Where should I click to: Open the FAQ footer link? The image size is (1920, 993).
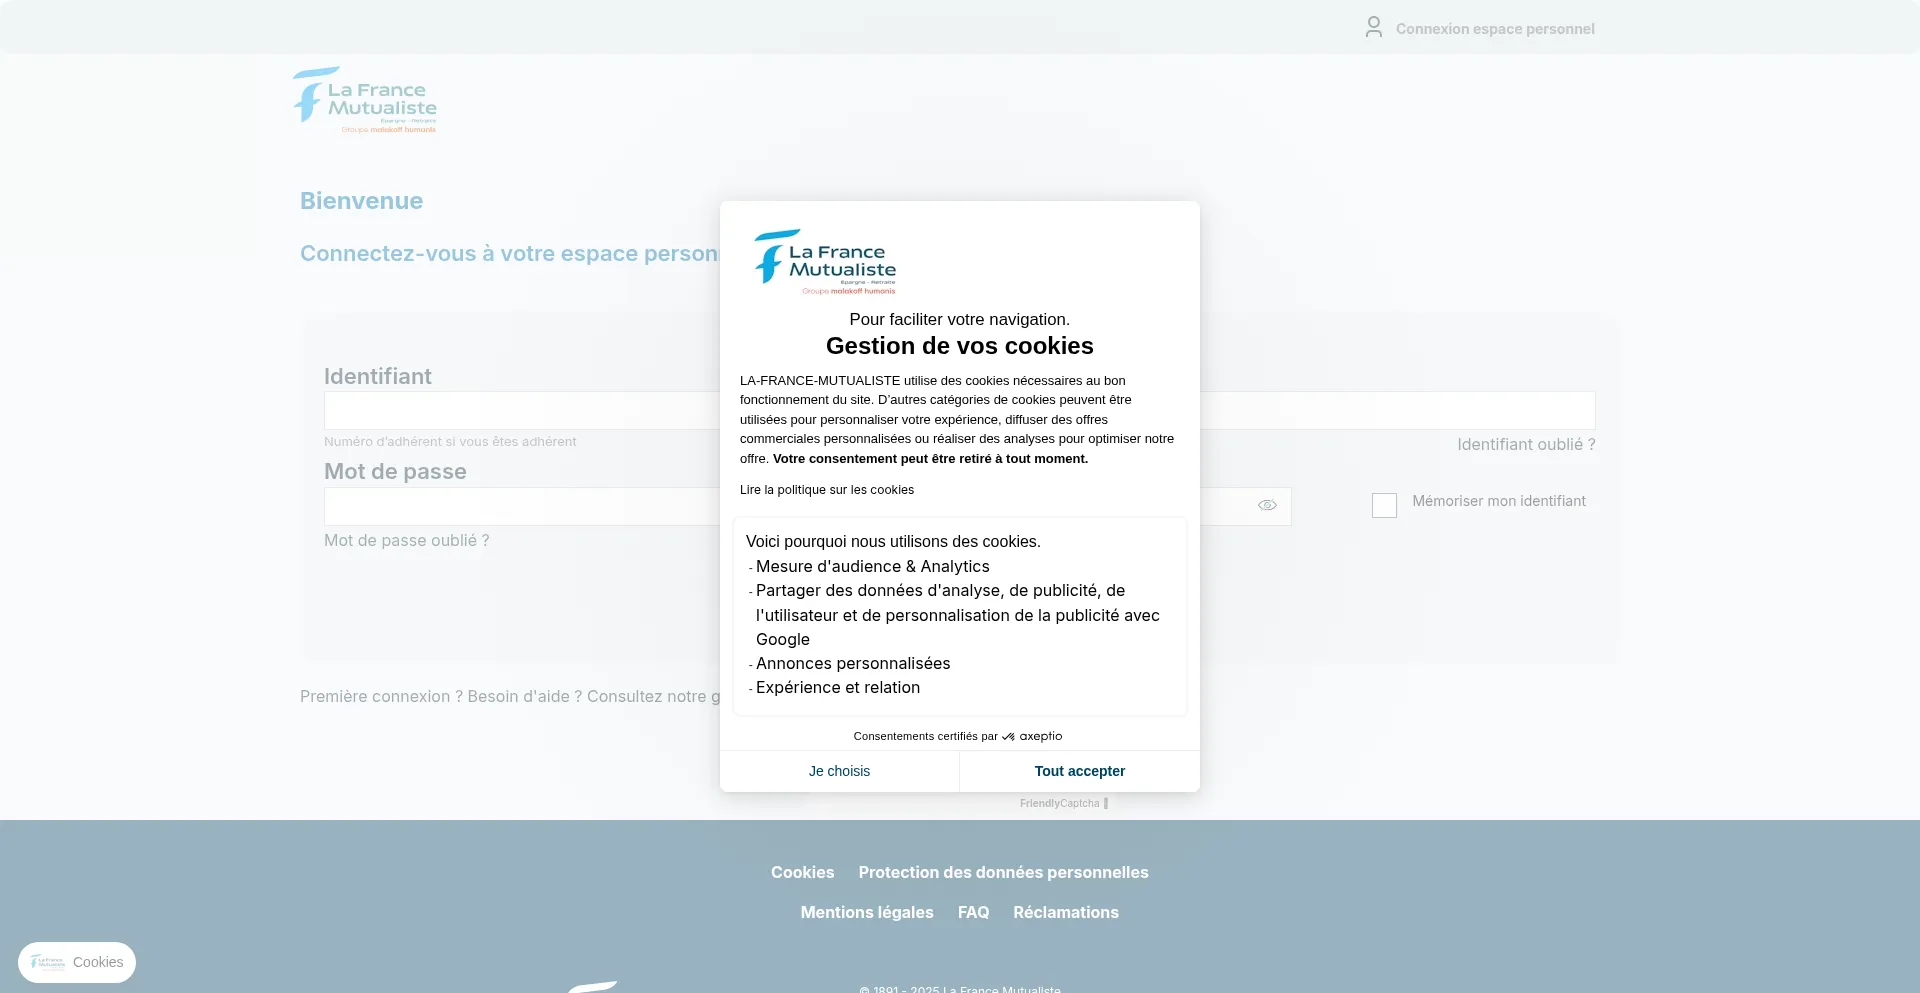[x=973, y=913]
